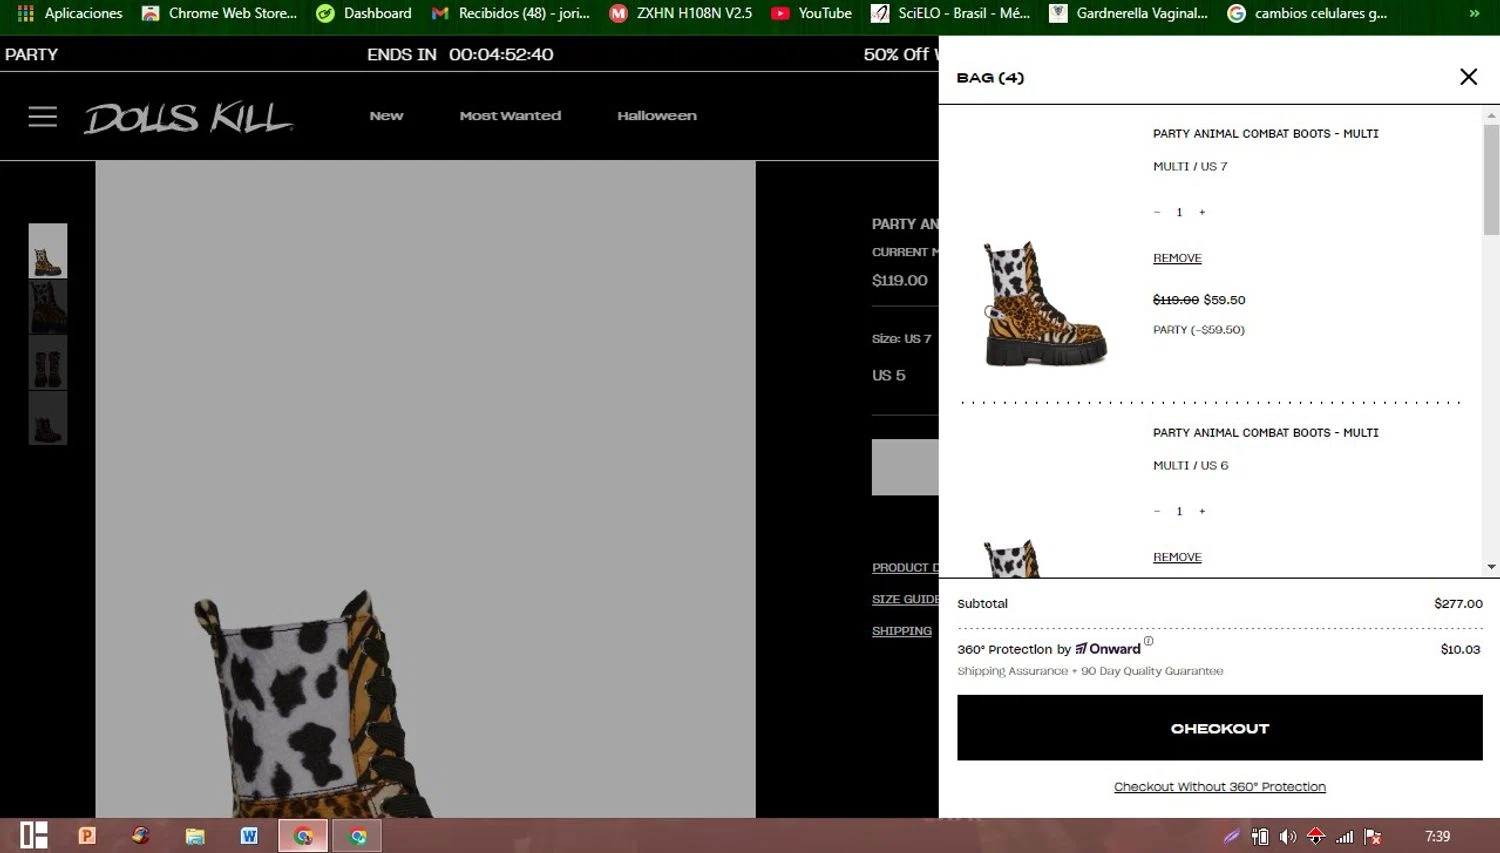Open the New menu item

[x=386, y=116]
